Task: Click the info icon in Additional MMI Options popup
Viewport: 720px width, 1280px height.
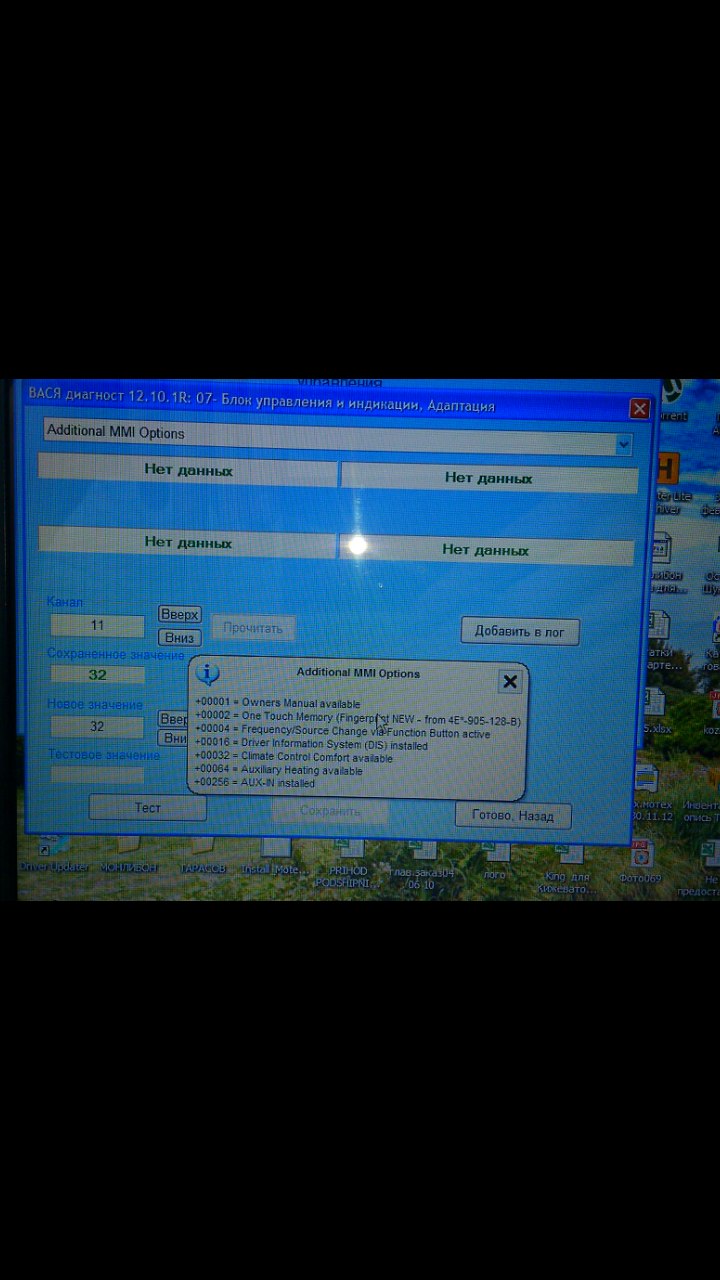Action: click(210, 674)
